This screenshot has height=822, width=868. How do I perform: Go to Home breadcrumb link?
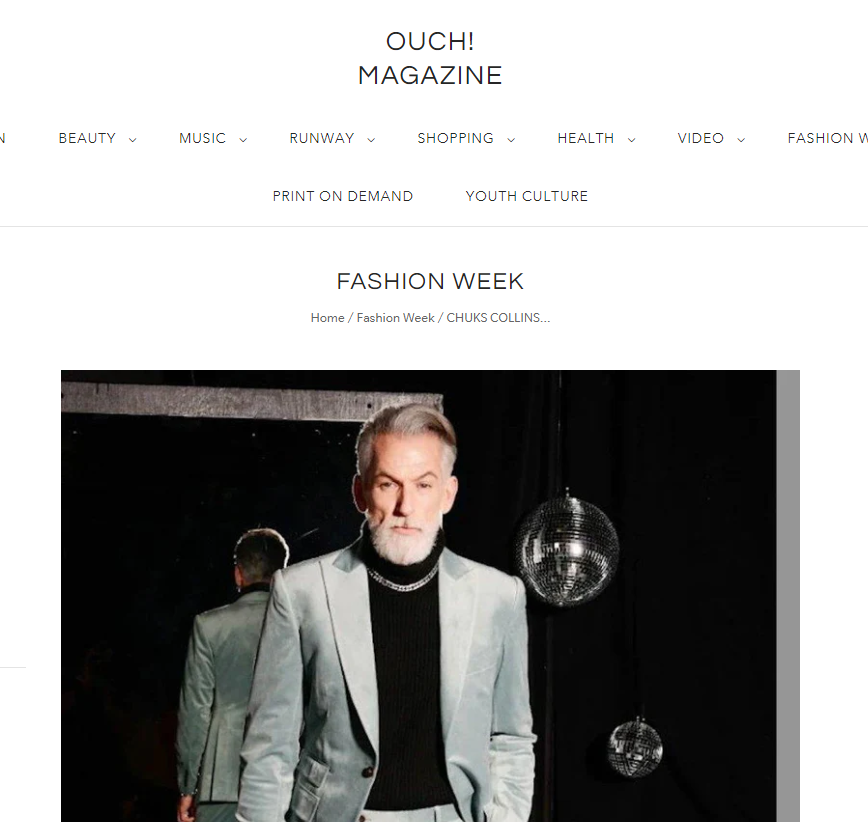coord(327,318)
